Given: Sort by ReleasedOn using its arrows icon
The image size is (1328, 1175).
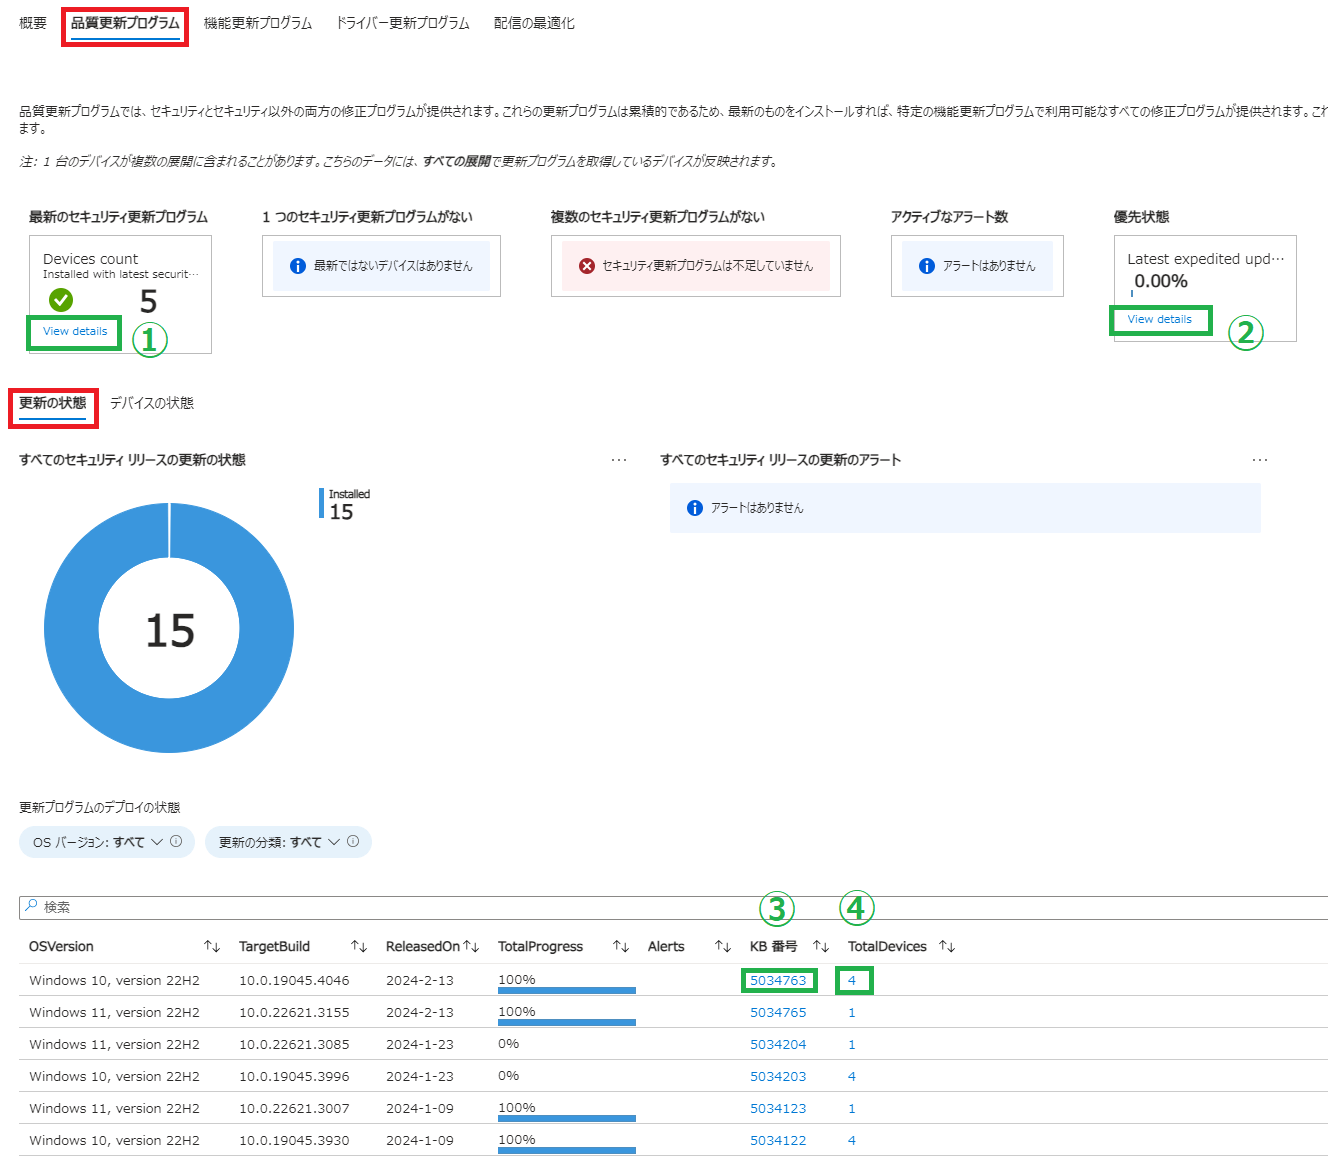Looking at the screenshot, I should click(x=471, y=946).
